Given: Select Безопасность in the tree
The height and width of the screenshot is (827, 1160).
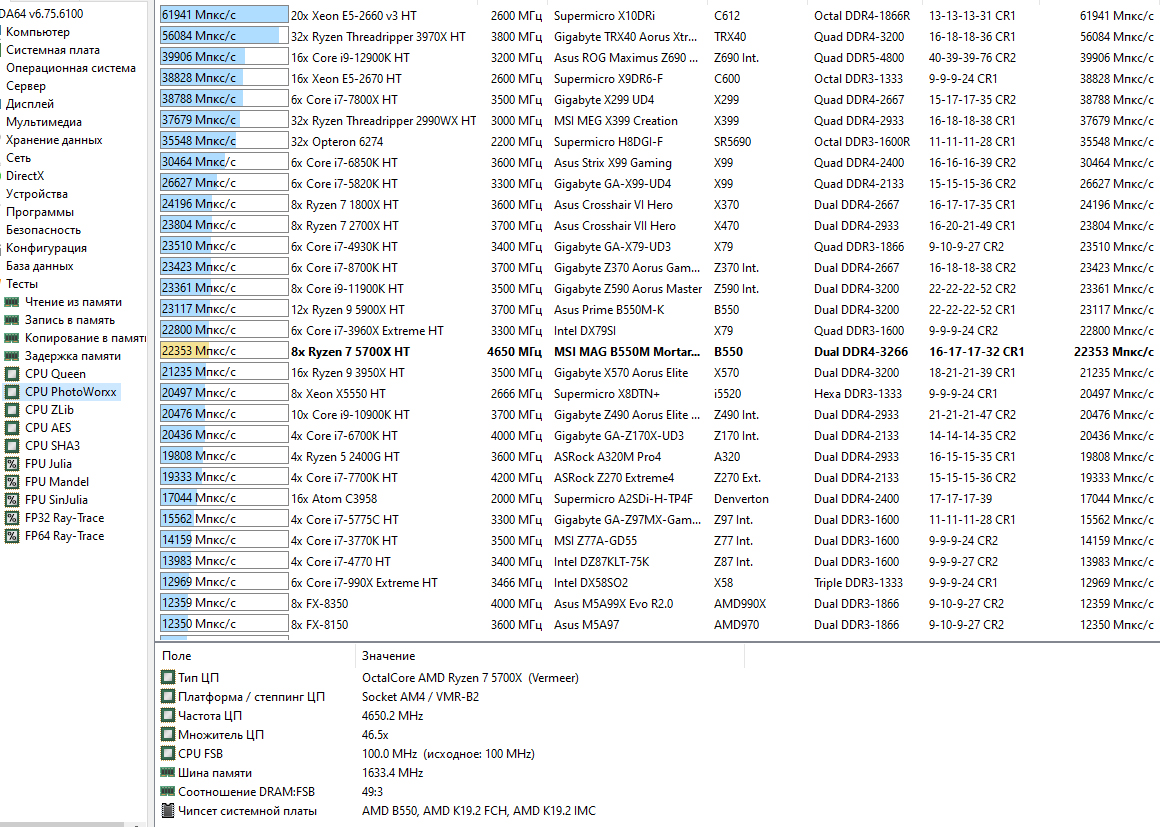Looking at the screenshot, I should (44, 229).
